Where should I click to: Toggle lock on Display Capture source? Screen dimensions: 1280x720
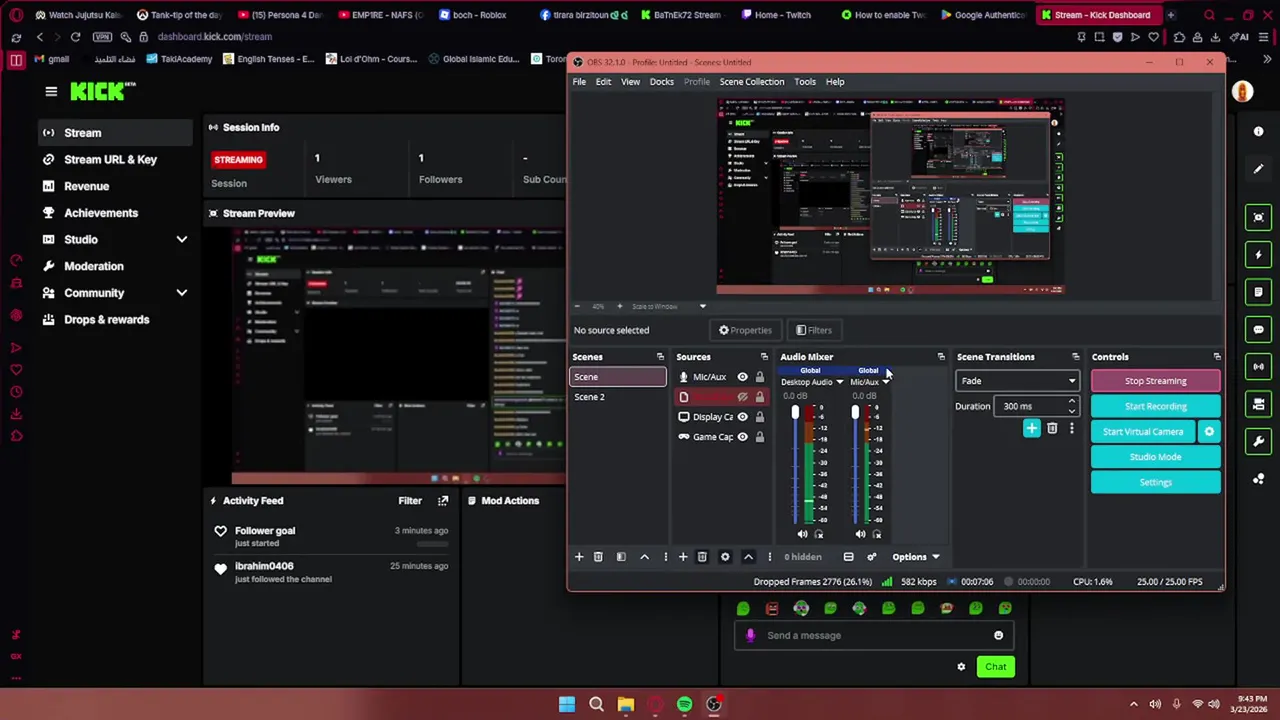759,417
